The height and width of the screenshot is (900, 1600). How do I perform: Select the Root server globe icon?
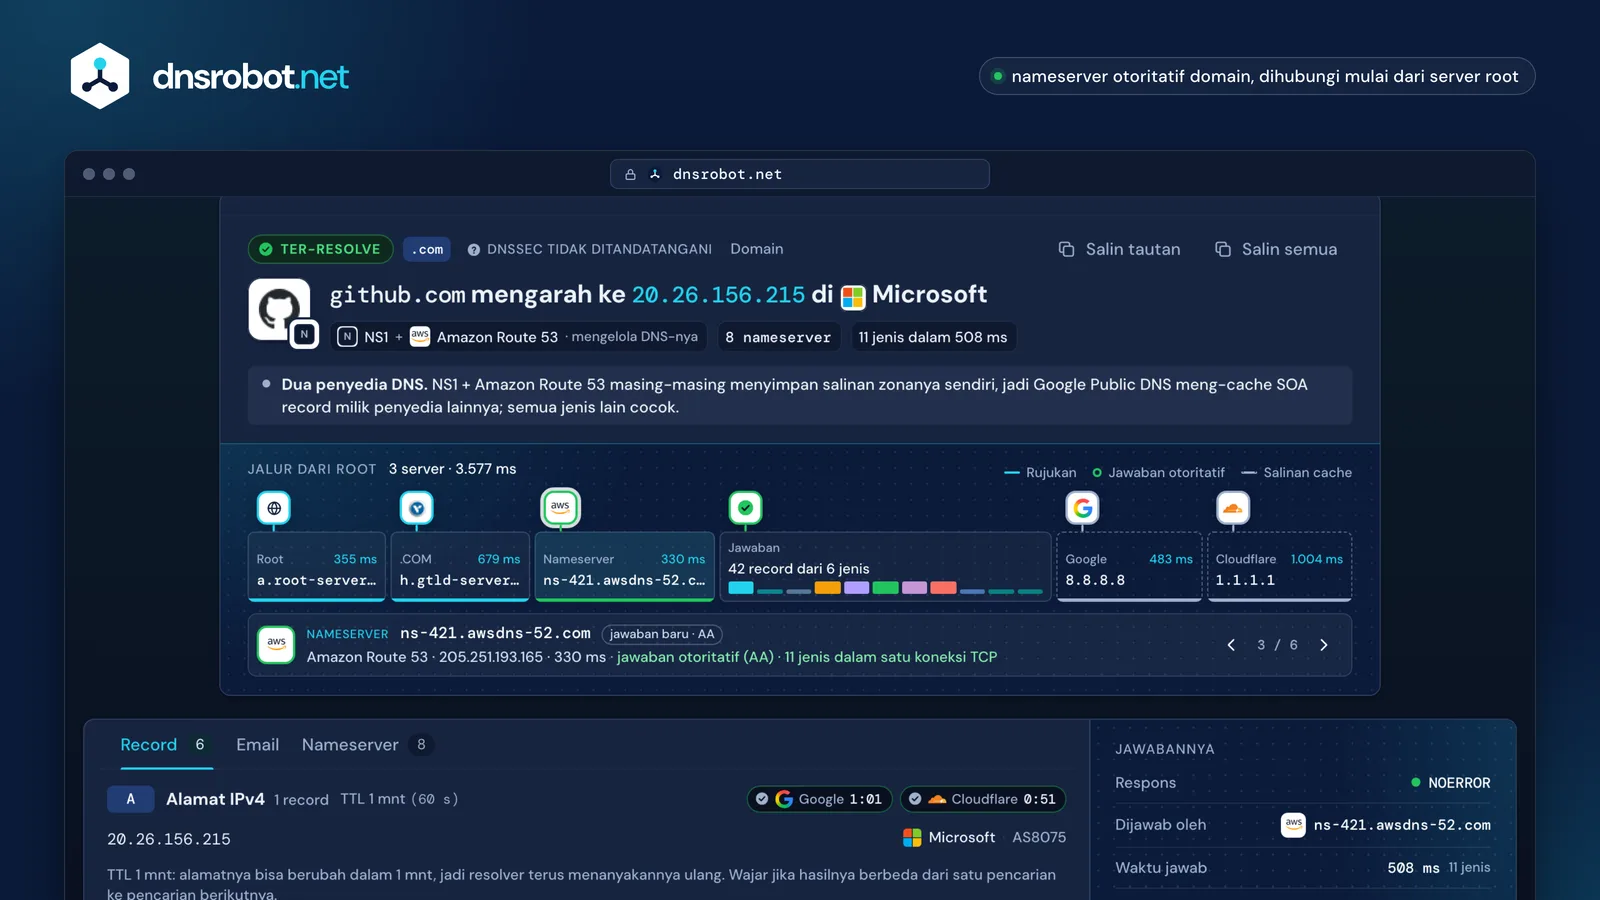[274, 508]
